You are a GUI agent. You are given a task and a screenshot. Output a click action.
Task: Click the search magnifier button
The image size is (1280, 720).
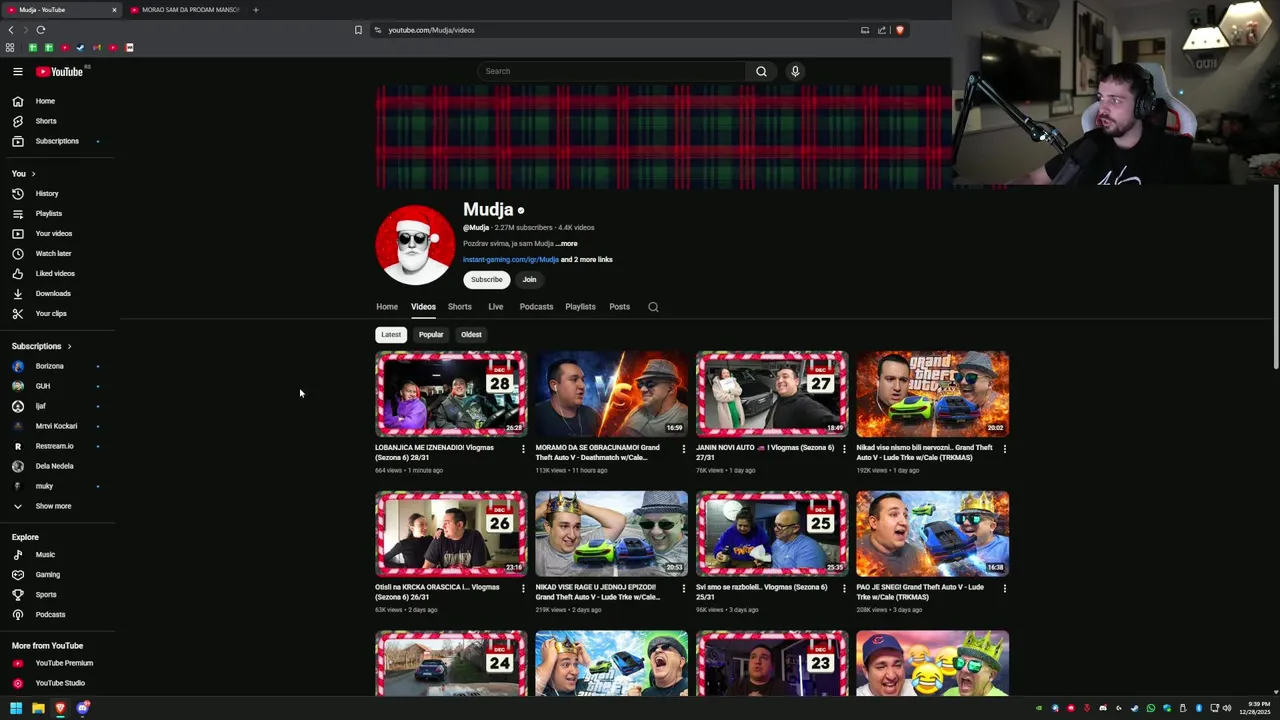761,71
